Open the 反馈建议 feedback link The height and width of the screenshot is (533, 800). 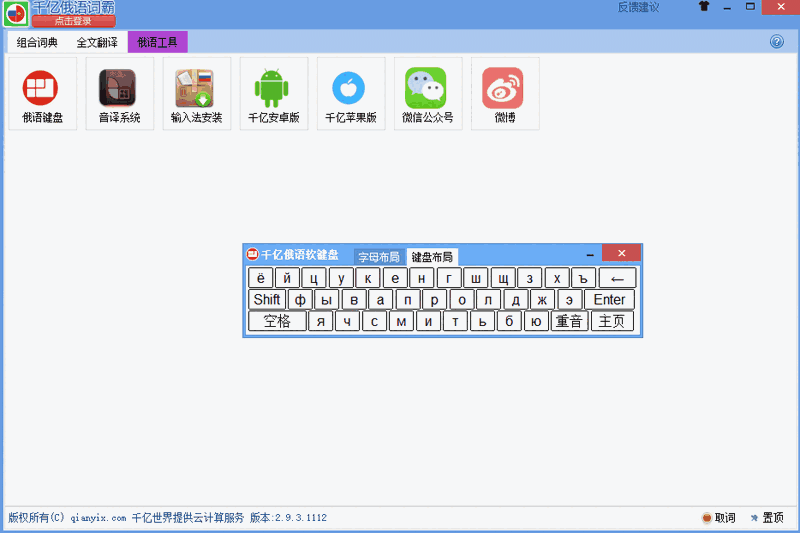coord(638,7)
